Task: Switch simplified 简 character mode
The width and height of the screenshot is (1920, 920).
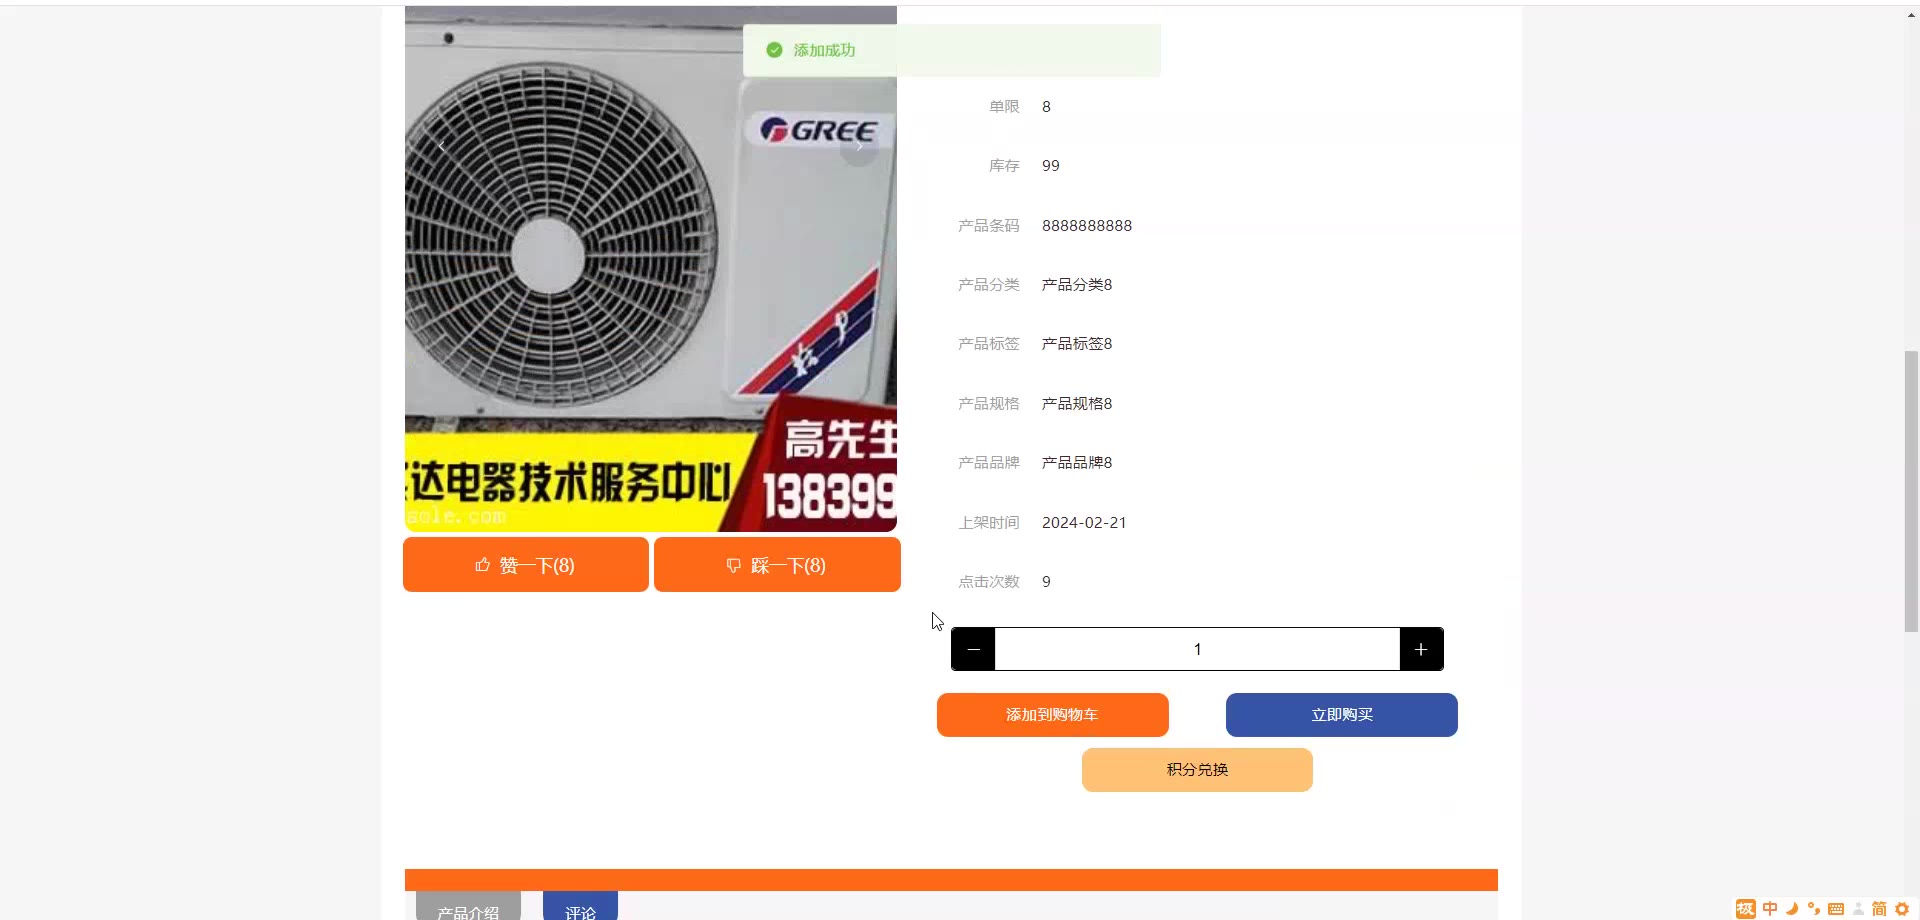Action: [x=1880, y=909]
